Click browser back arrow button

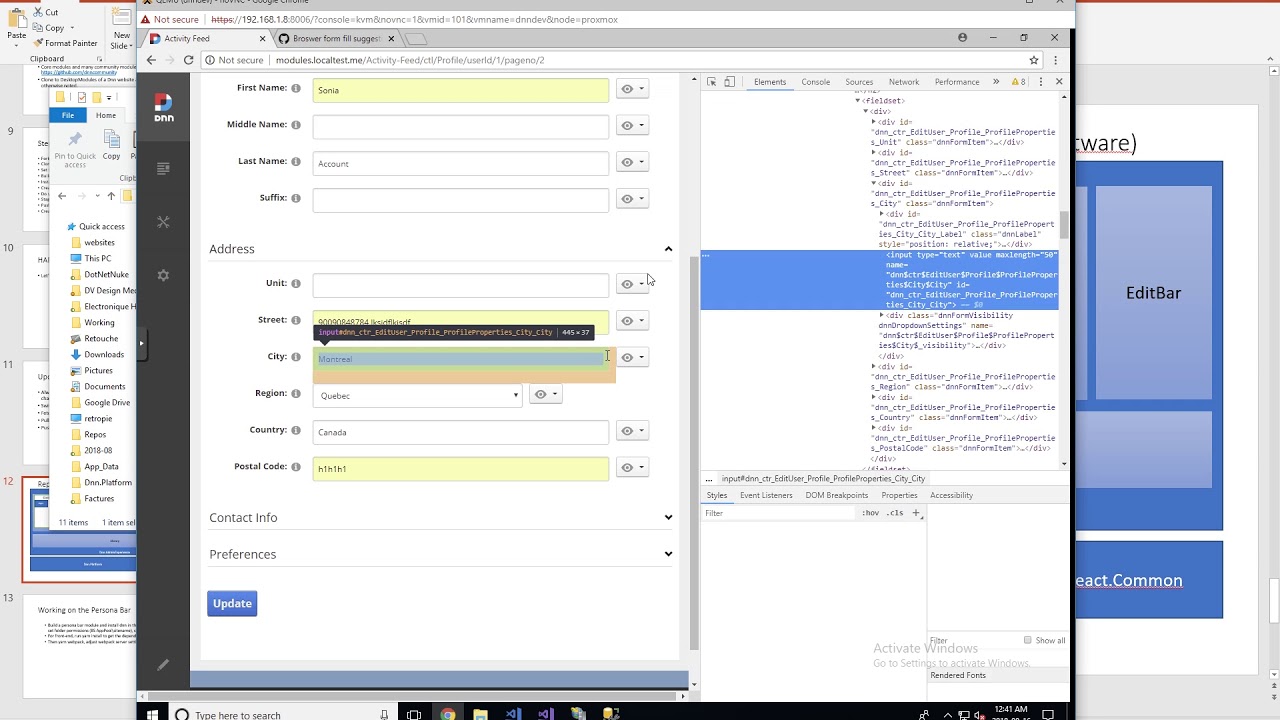[151, 60]
